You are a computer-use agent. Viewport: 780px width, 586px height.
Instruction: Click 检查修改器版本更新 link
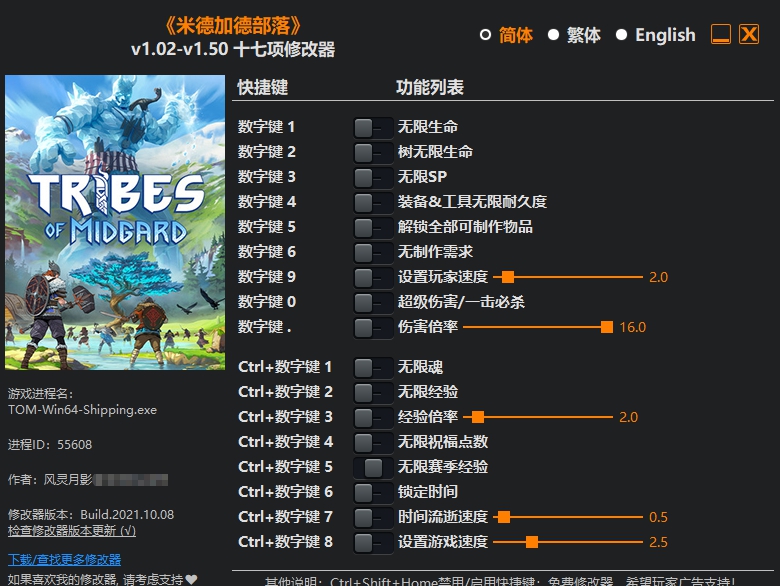(72, 531)
